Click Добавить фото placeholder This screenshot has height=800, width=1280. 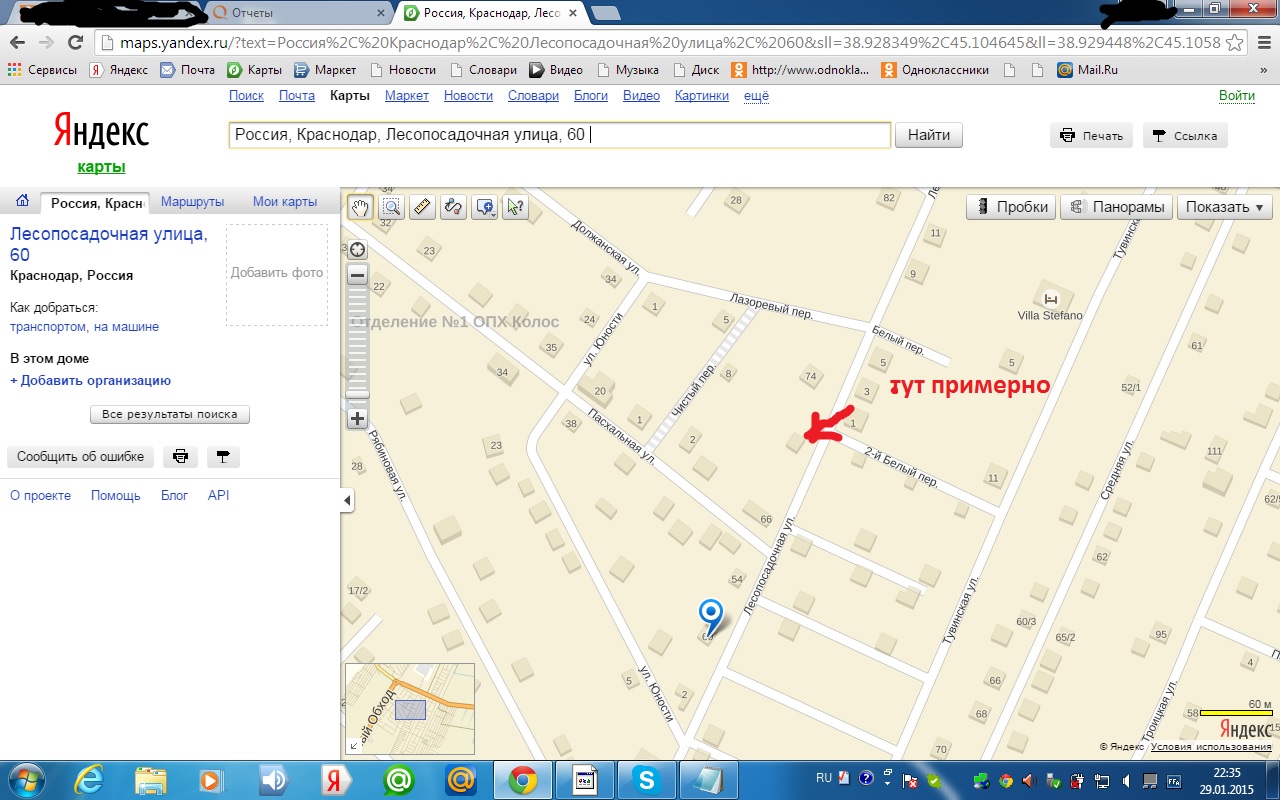click(277, 273)
